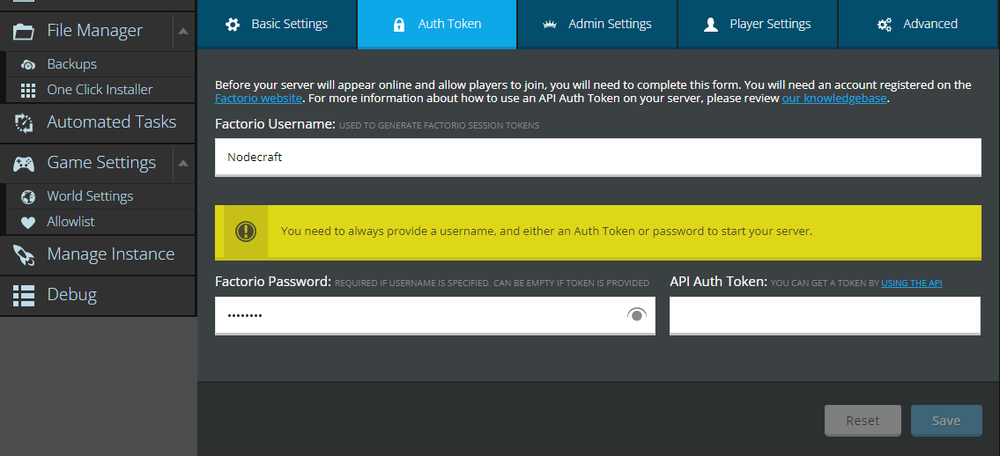Switch to the Basic Settings tab

276,24
